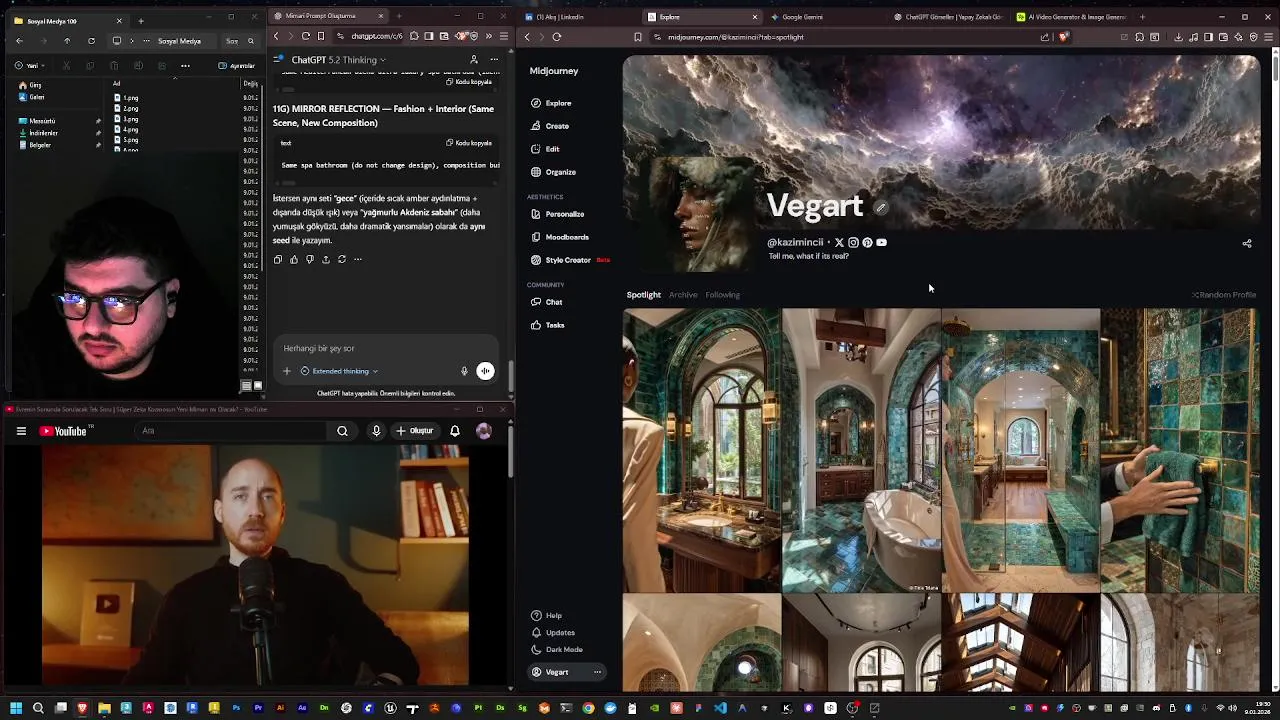Viewport: 1280px width, 720px height.
Task: Open the Windows Start menu
Action: 16,708
